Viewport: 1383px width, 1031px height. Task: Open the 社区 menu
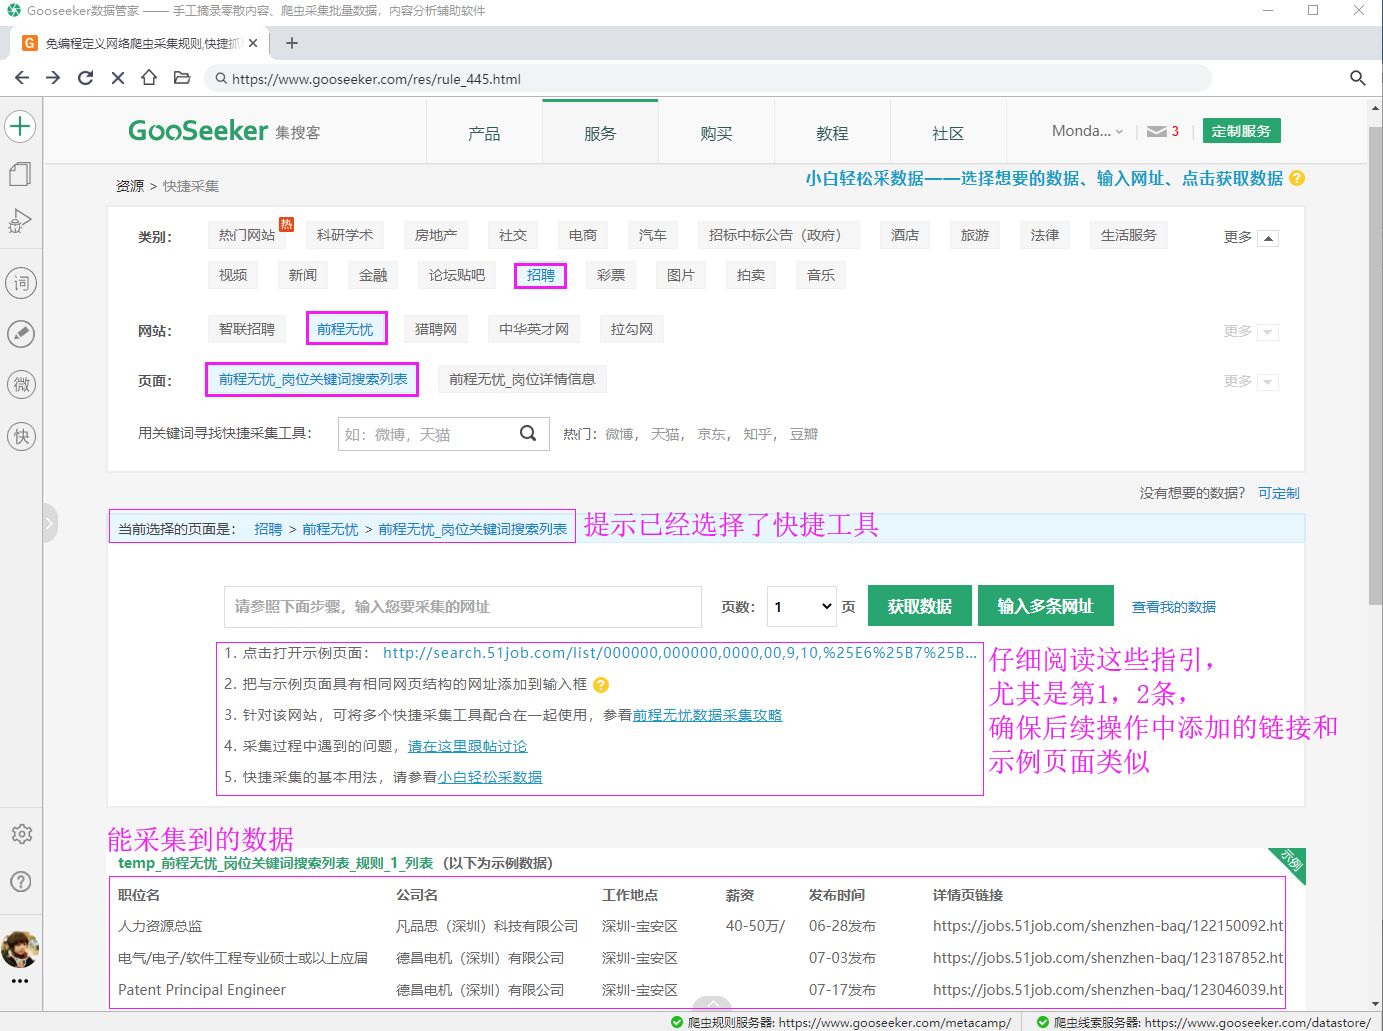(x=948, y=133)
